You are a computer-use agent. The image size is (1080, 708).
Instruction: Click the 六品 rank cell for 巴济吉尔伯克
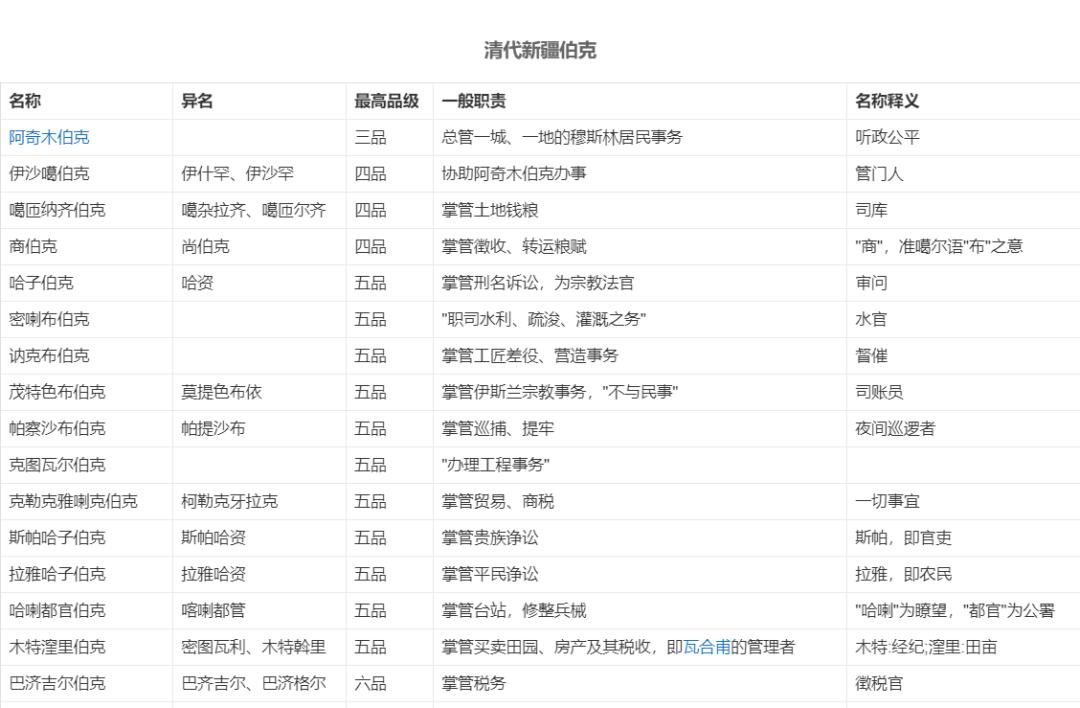click(369, 683)
